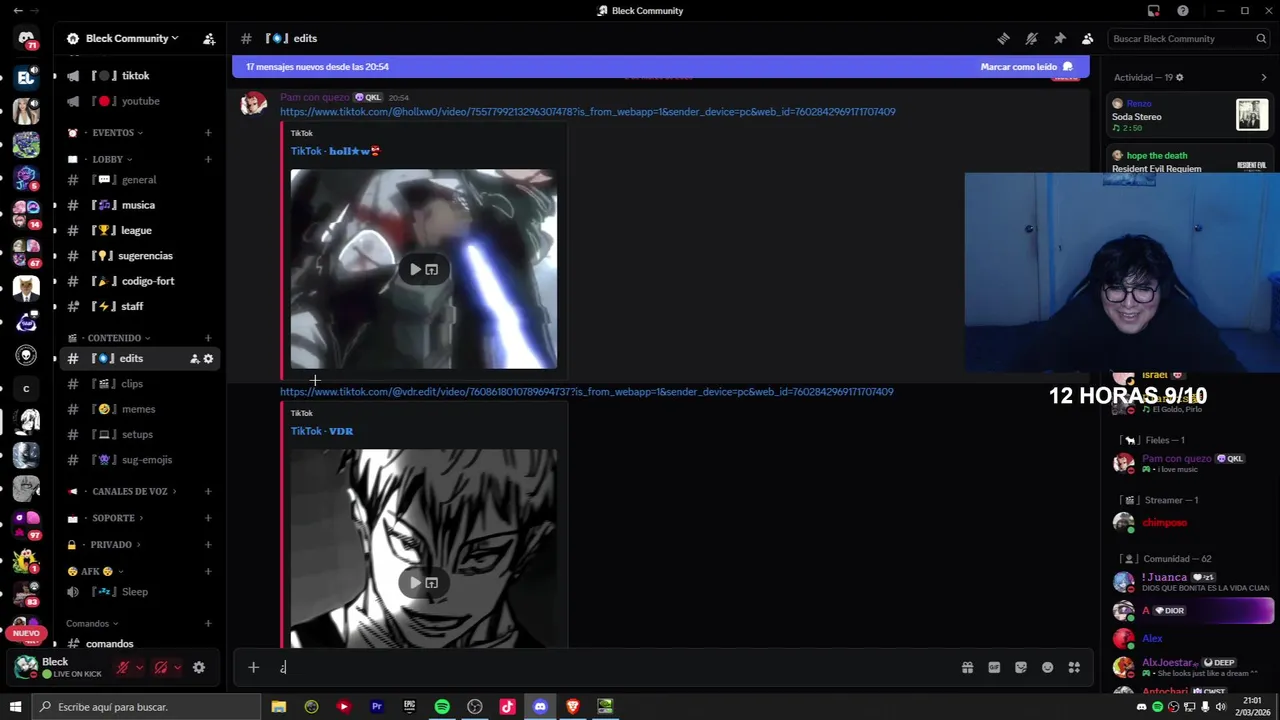Open the Discord inbox icon in title bar
This screenshot has width=1280, height=720.
1153,11
